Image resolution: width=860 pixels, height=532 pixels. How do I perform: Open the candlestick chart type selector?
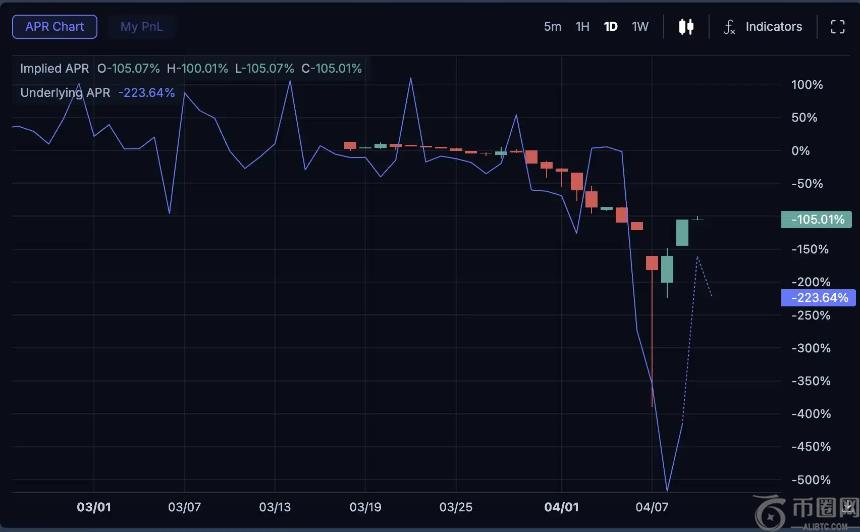686,27
